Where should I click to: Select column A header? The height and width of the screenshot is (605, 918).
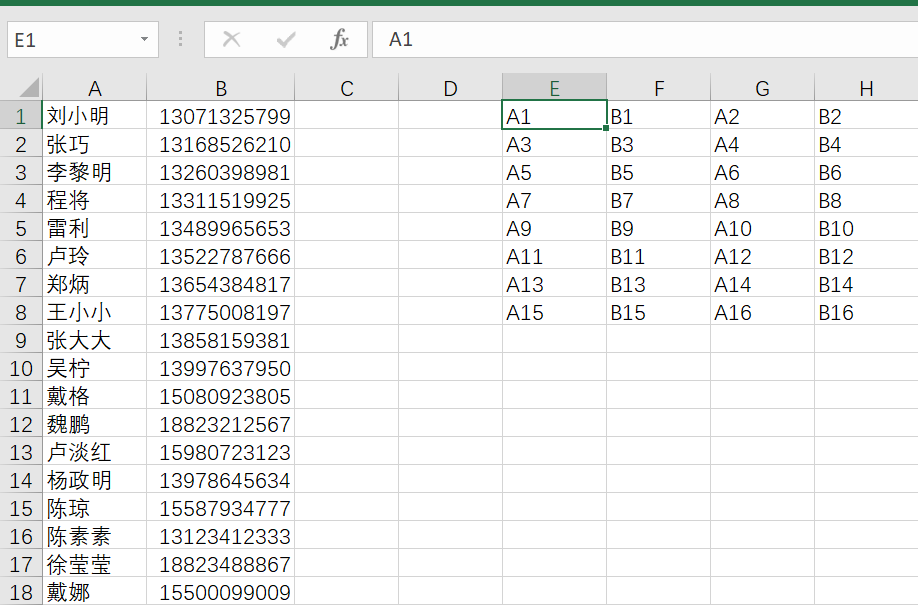pos(95,89)
